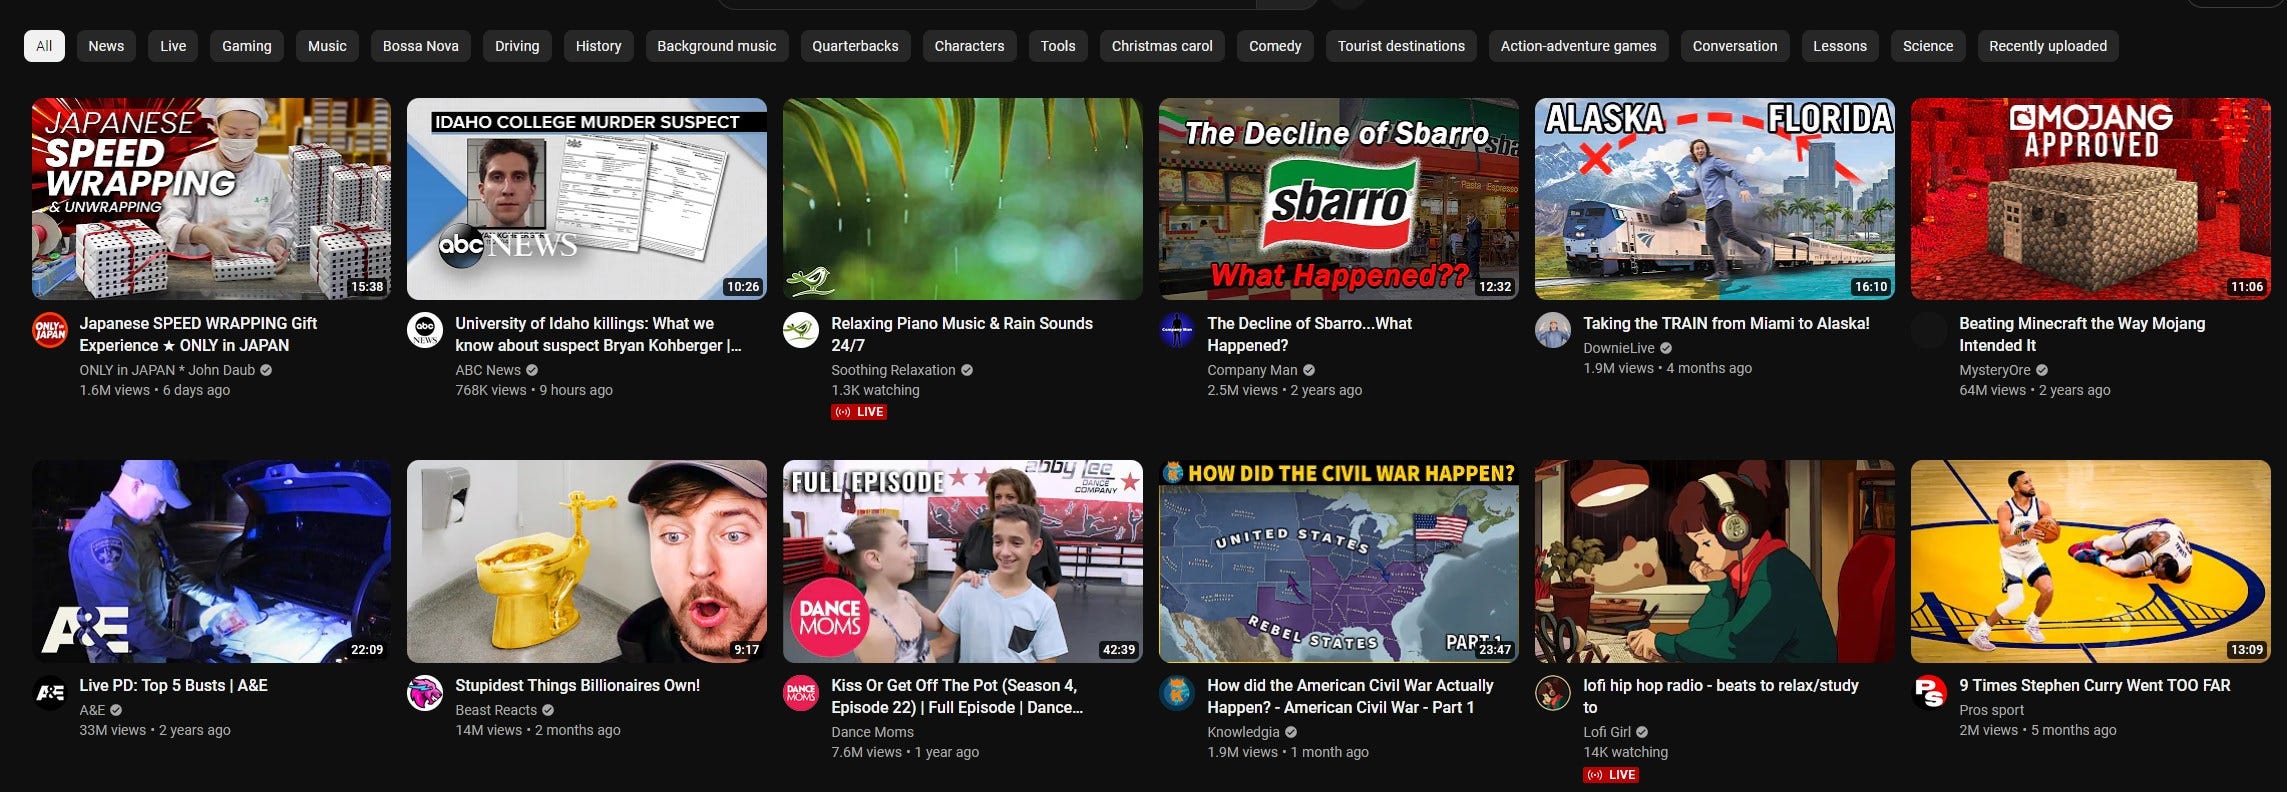Open the Civil War map thumbnail
2287x792 pixels.
click(x=1339, y=561)
